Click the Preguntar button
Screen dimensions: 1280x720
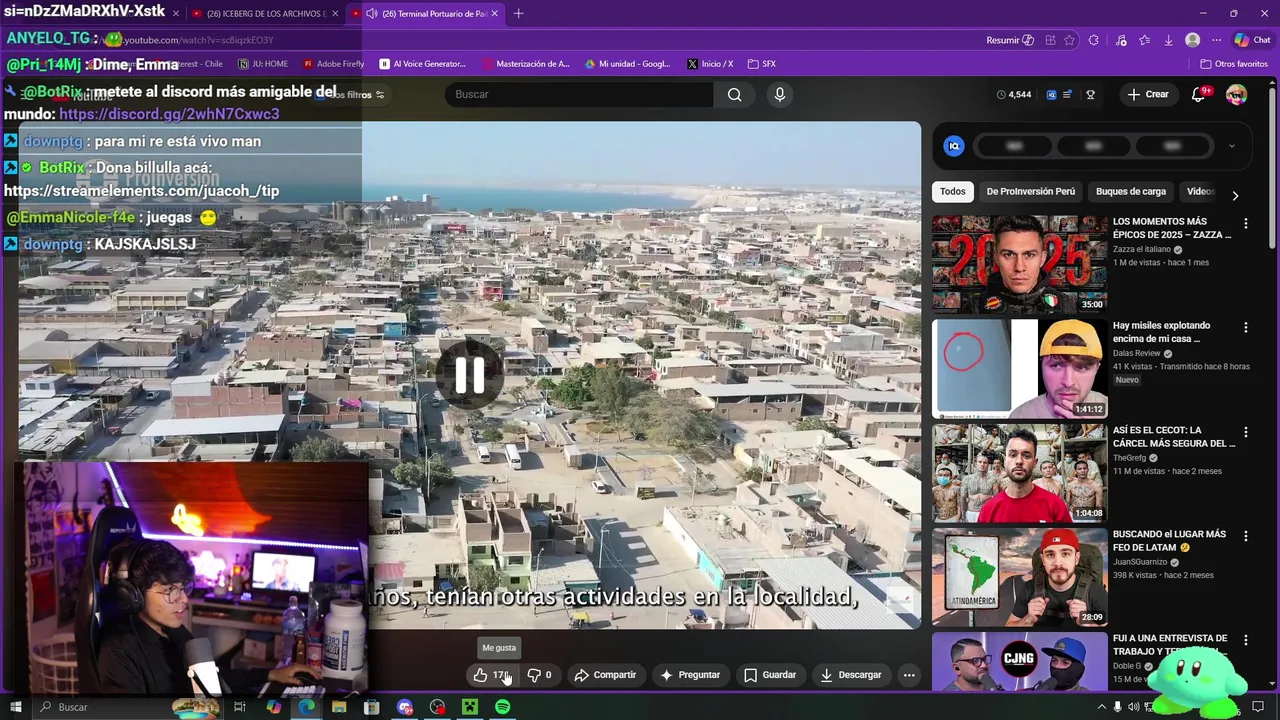point(690,675)
